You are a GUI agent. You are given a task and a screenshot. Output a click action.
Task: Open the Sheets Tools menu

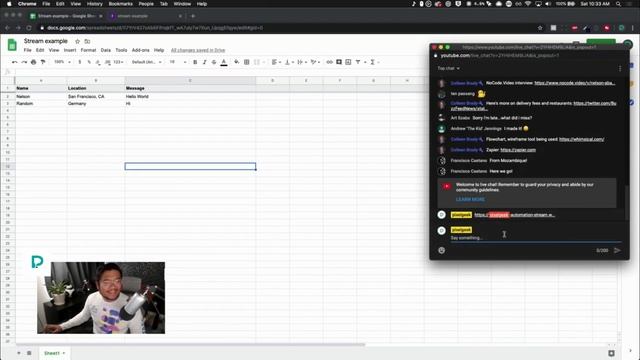tap(121, 50)
